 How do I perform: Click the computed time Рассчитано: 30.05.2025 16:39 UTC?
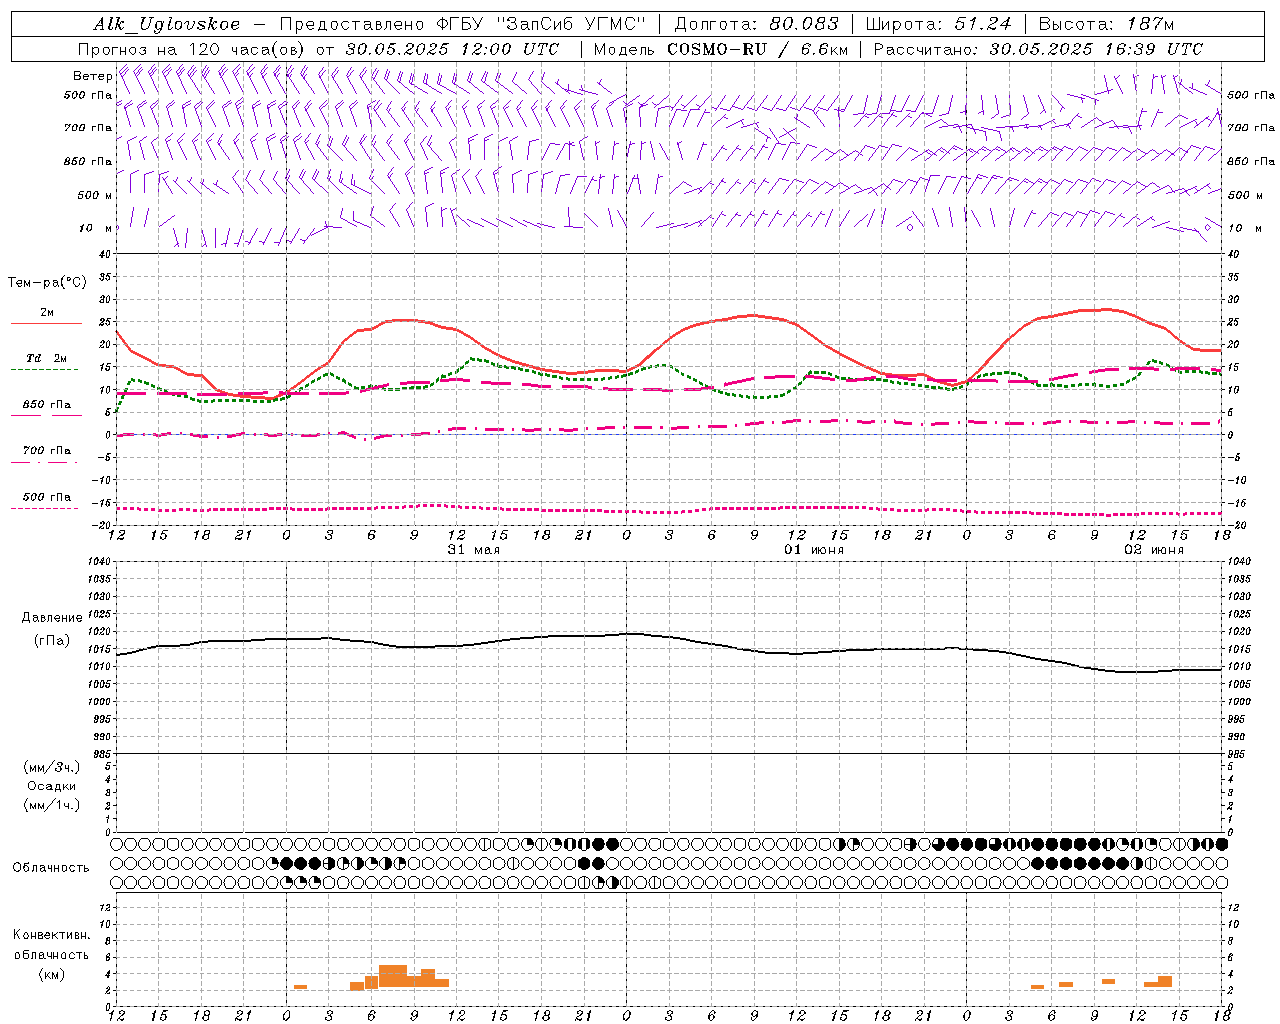[1038, 49]
